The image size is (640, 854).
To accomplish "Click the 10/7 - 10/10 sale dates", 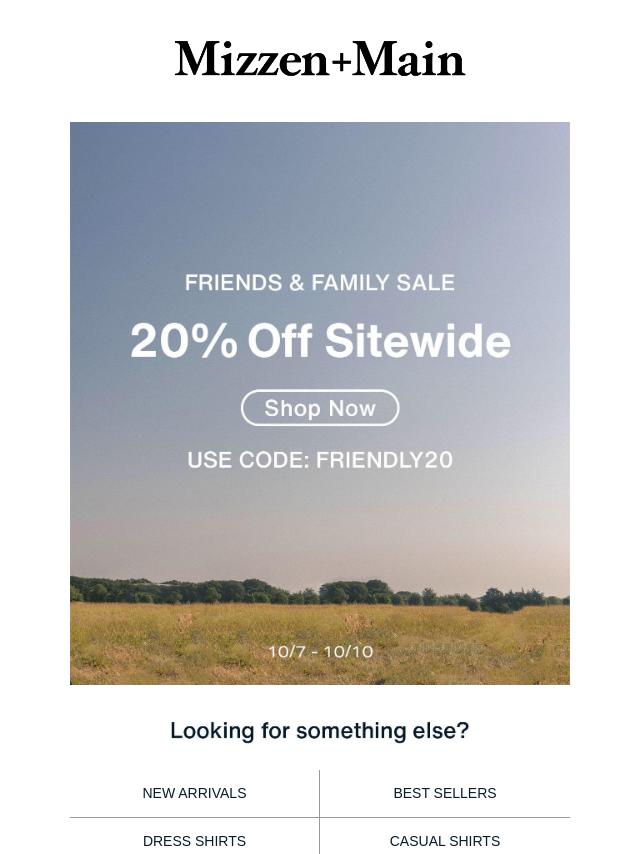I will [320, 651].
